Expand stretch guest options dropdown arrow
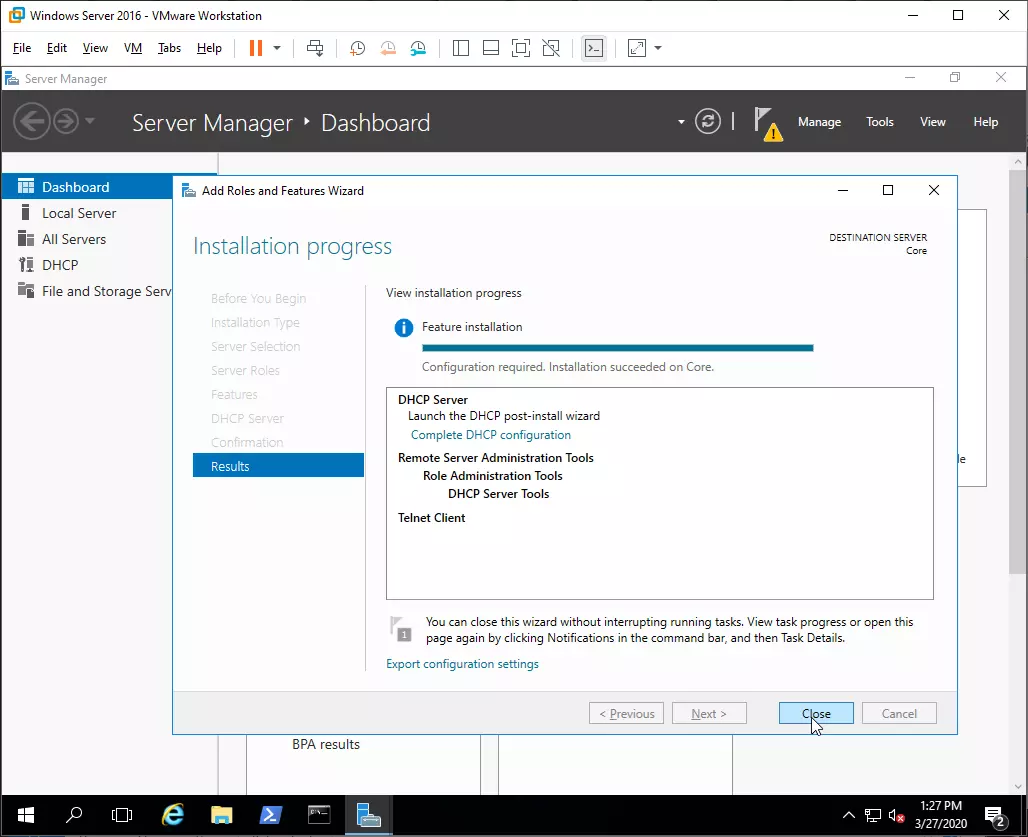Screen dimensions: 1028x837 coord(658,48)
